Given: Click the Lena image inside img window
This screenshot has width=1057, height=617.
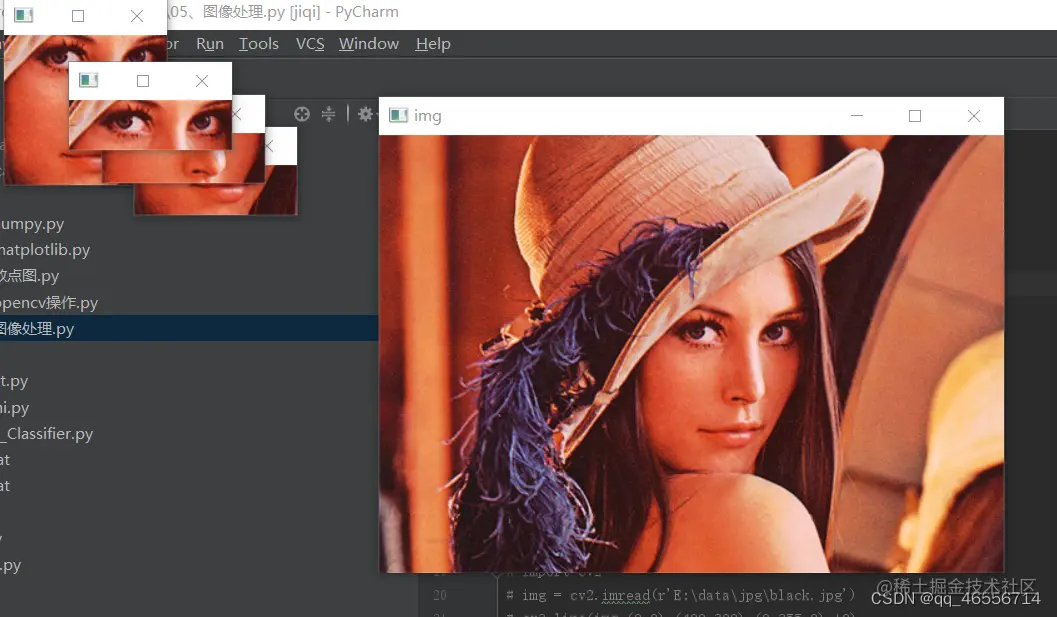Looking at the screenshot, I should pos(691,353).
